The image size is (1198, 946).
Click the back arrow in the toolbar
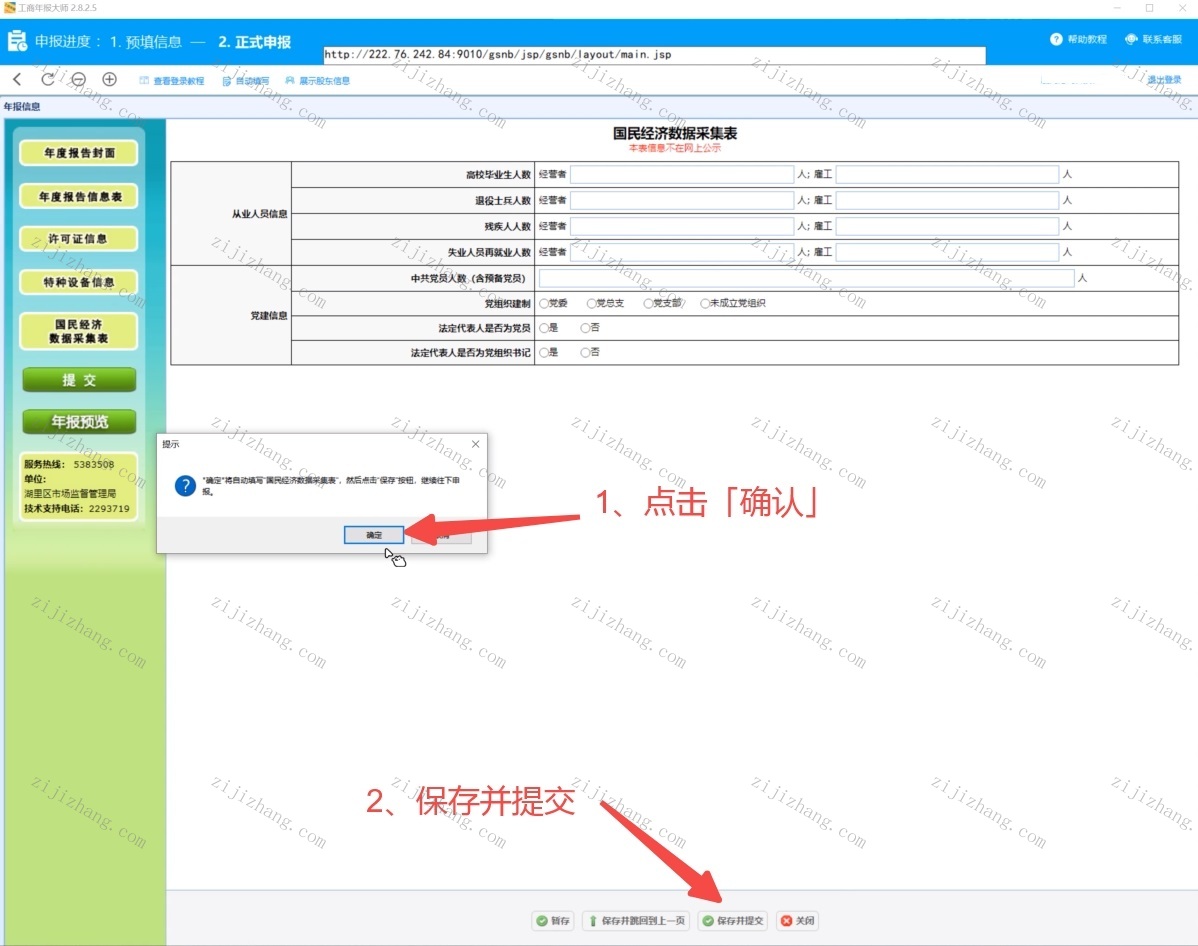pos(18,79)
